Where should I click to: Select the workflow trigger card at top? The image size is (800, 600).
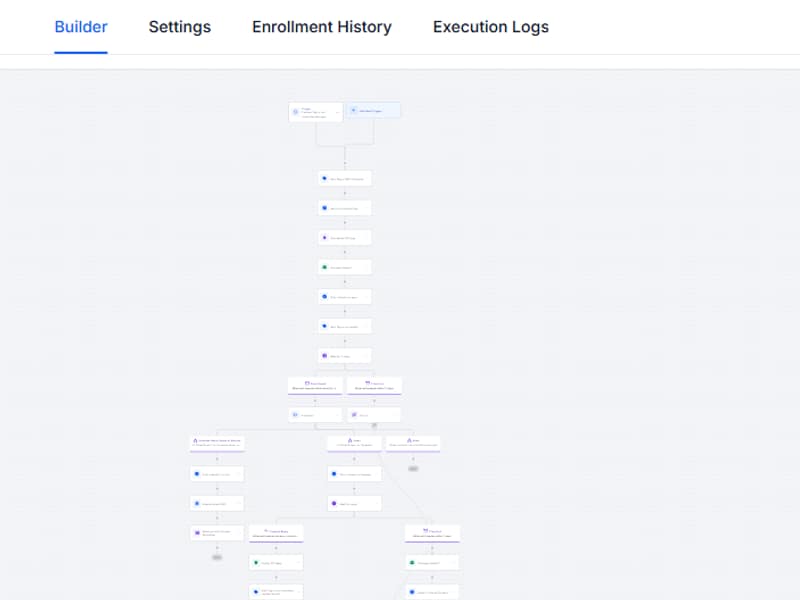point(316,112)
